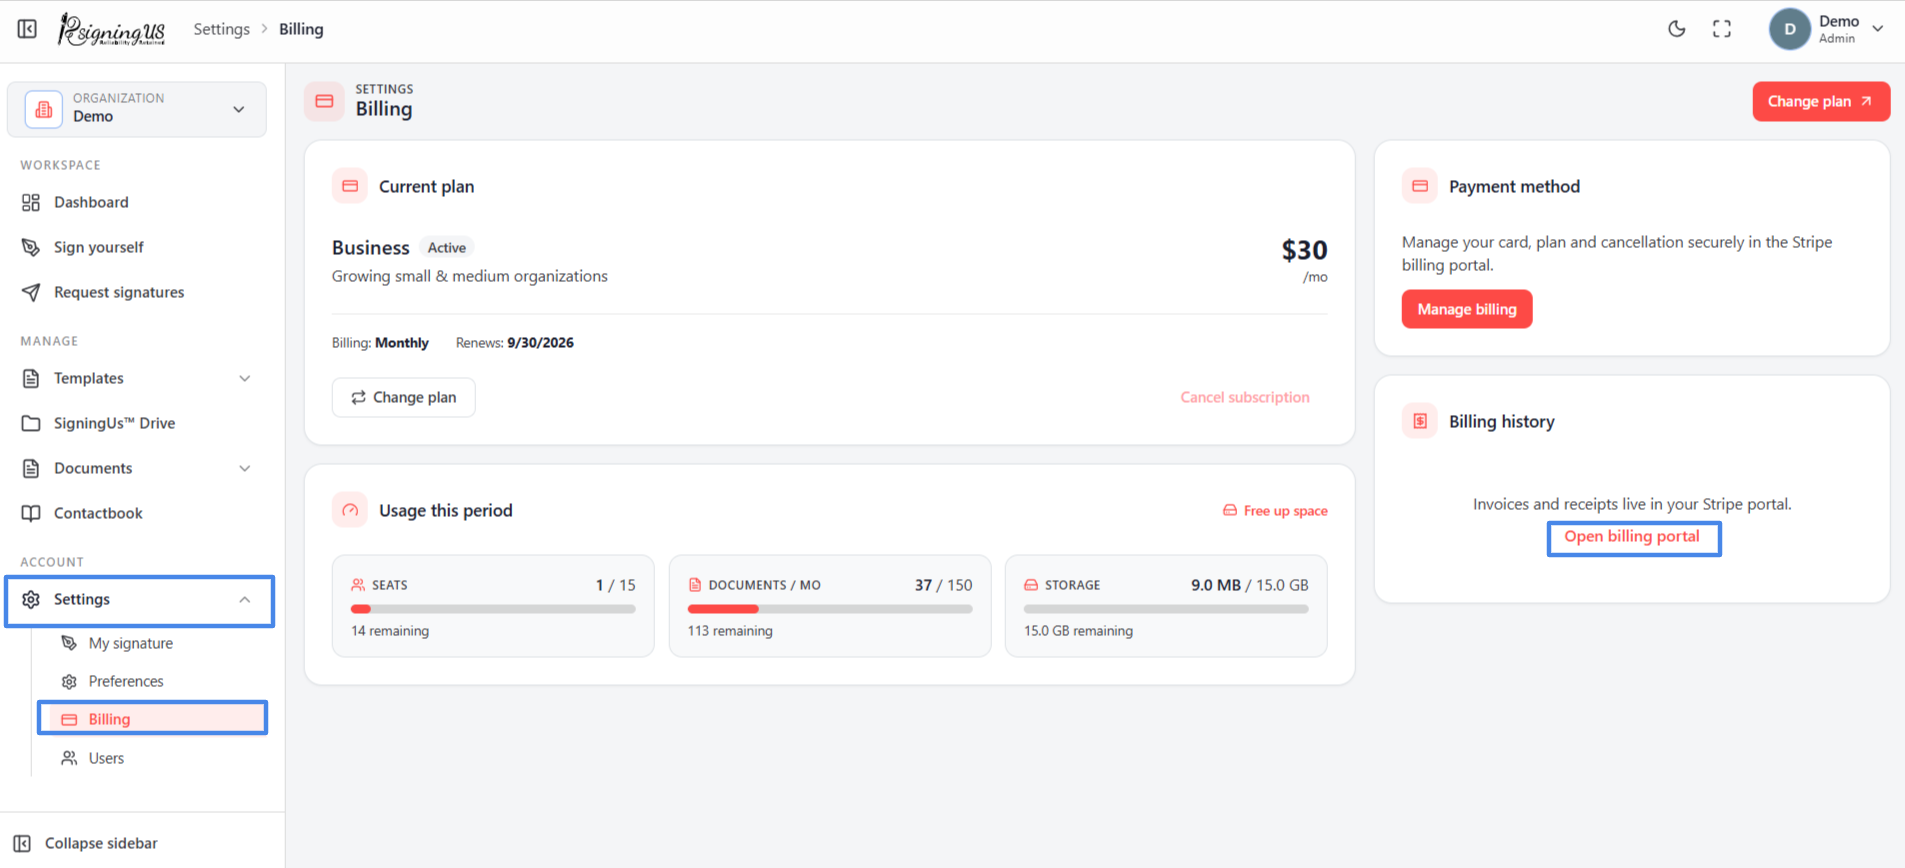Click the Usage this period gauge icon
The width and height of the screenshot is (1905, 868).
click(x=350, y=510)
